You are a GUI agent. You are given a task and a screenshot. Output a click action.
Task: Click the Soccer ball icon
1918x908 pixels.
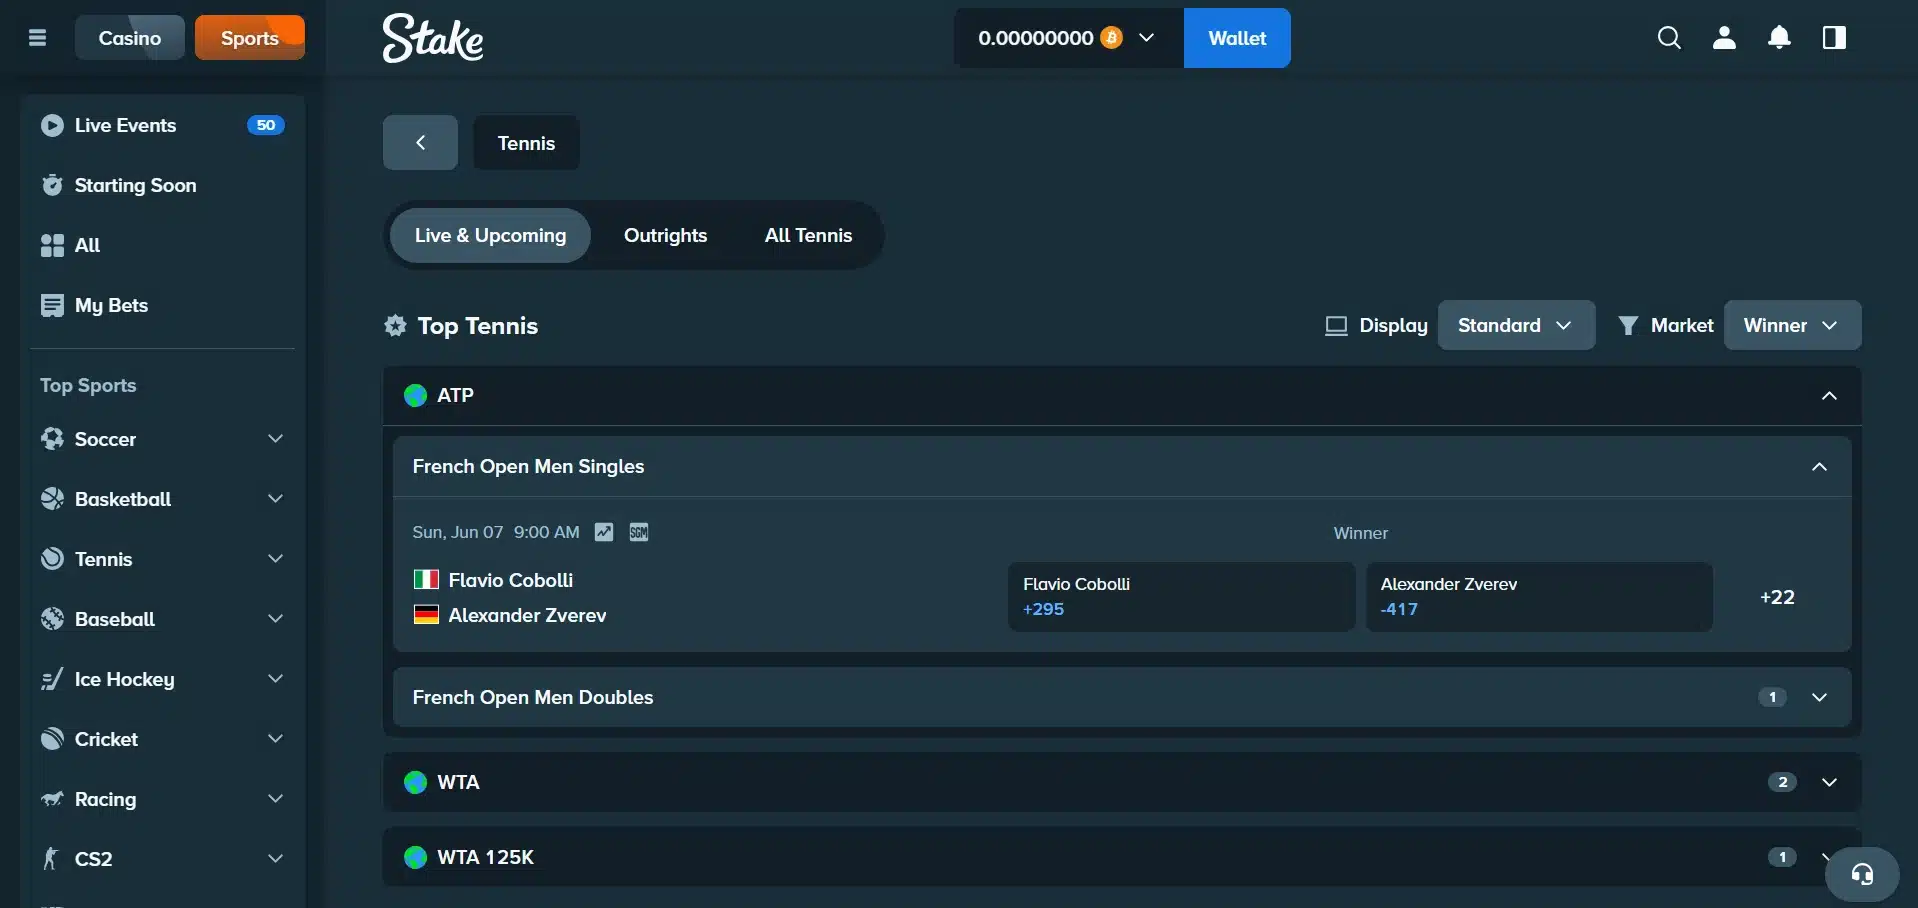(x=52, y=439)
